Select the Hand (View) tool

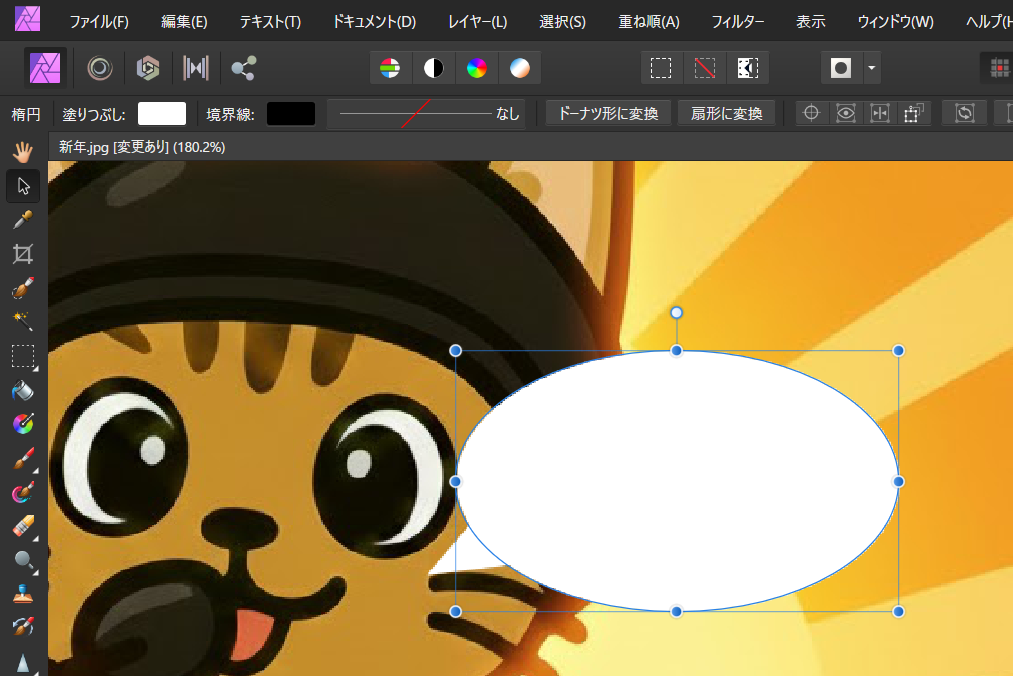click(23, 151)
